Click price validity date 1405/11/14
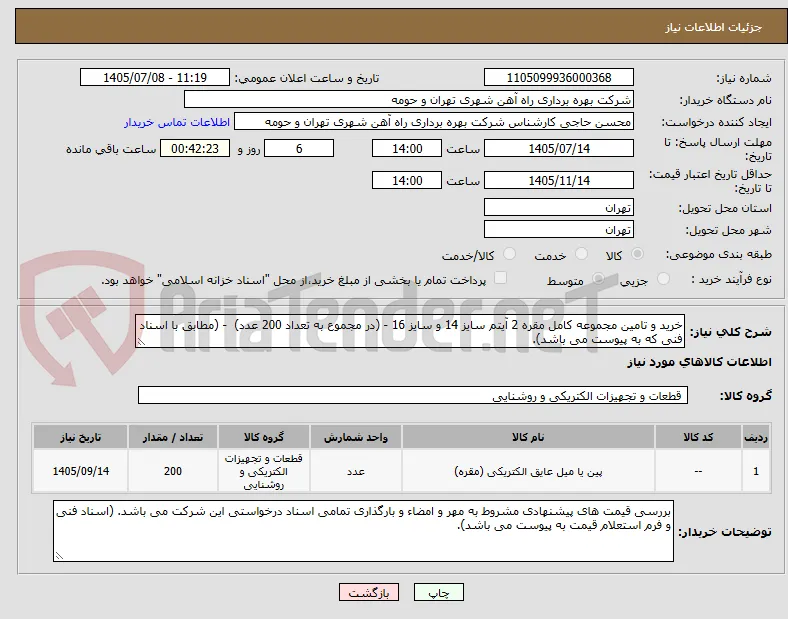This screenshot has width=788, height=619. [559, 180]
